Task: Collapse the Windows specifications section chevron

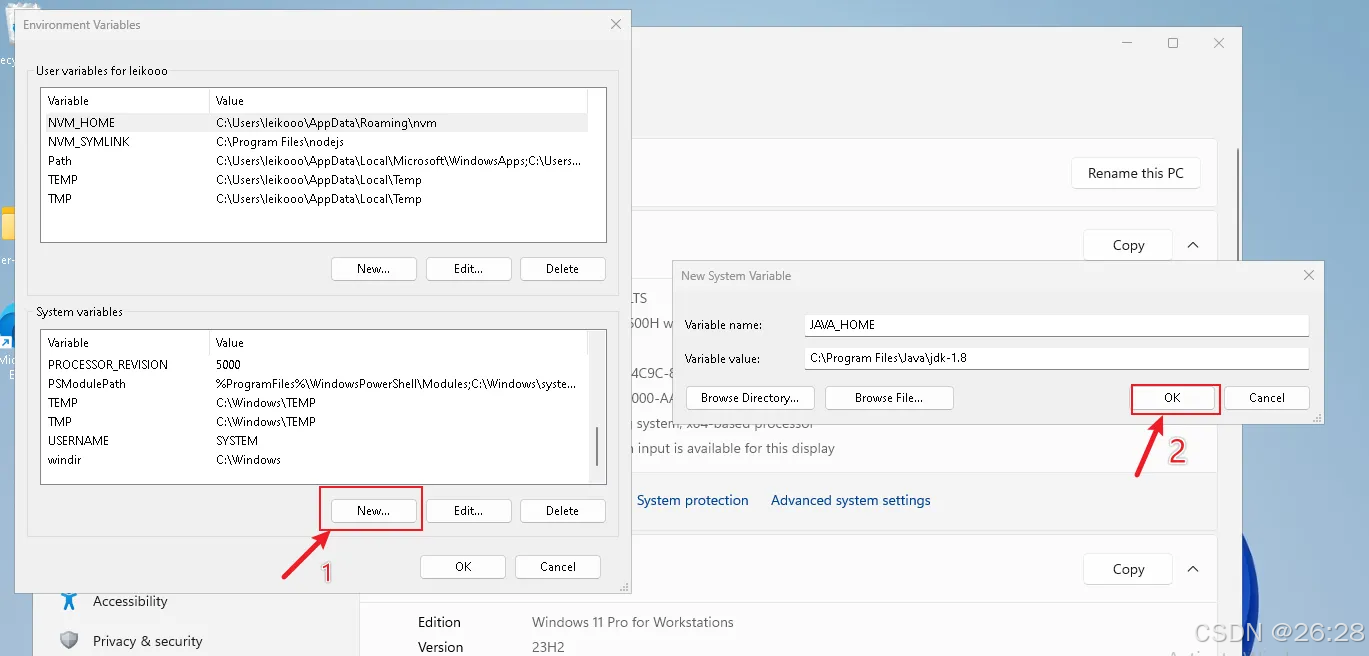Action: (x=1193, y=569)
